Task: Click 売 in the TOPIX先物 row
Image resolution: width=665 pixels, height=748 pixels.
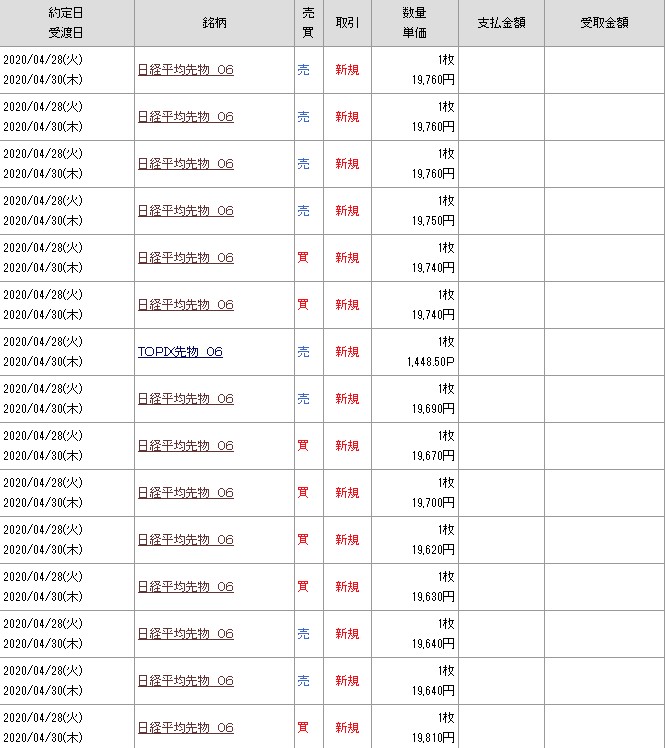Action: point(303,352)
